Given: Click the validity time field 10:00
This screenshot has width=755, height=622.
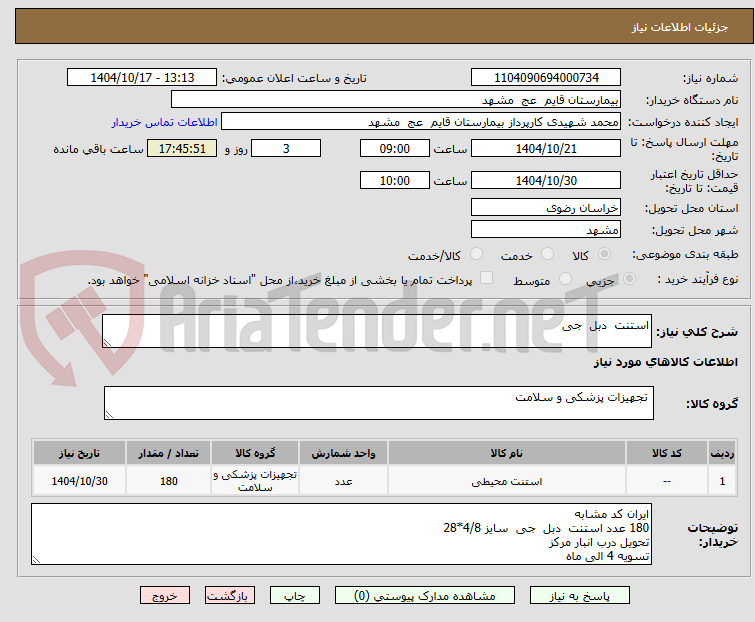Looking at the screenshot, I should point(394,181).
